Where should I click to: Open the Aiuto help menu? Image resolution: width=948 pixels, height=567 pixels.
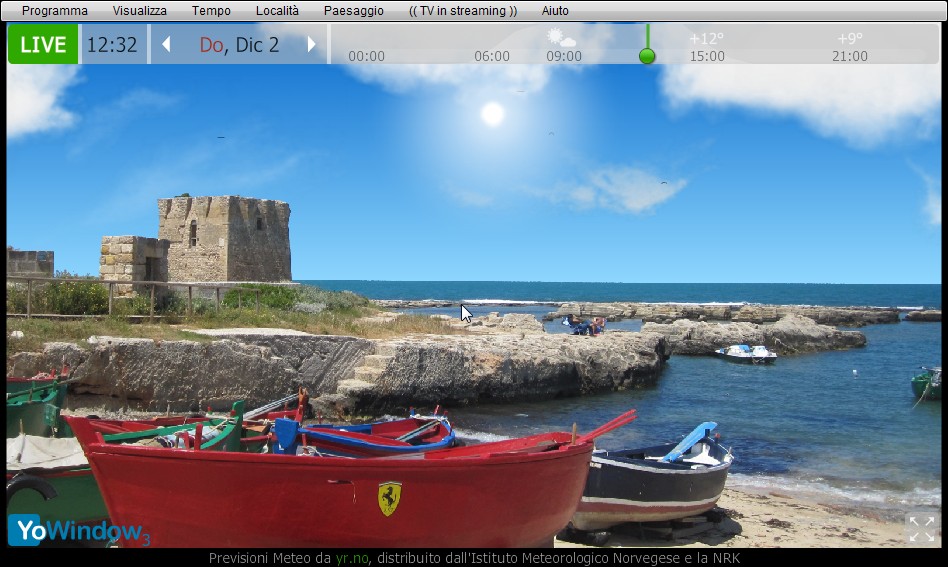[555, 11]
